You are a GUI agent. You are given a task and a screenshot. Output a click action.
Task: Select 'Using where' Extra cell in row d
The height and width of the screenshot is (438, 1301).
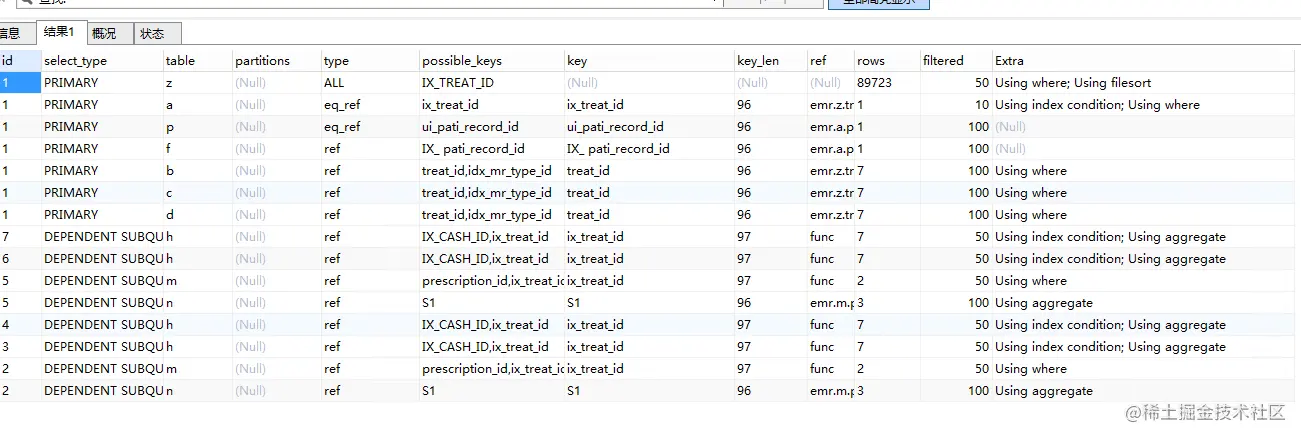1145,214
